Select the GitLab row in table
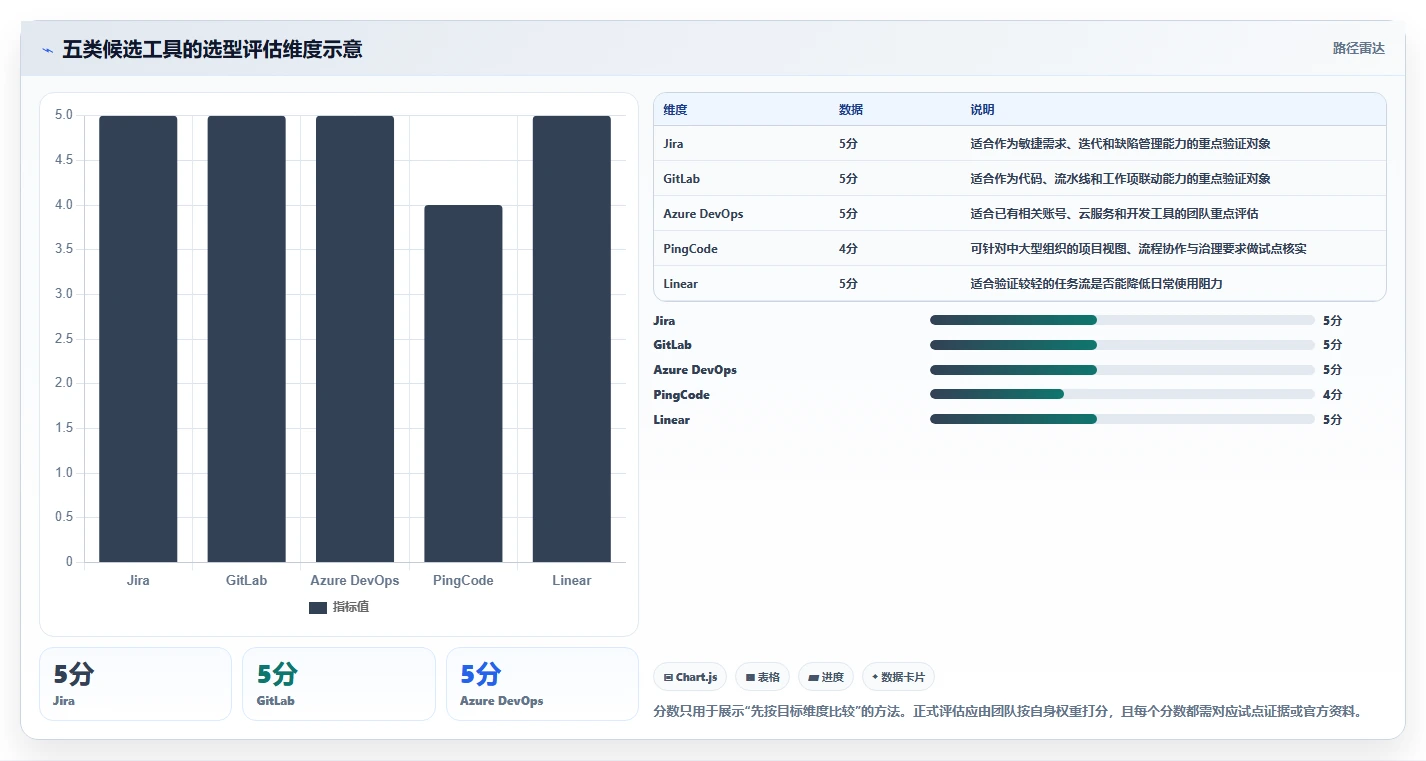Image resolution: width=1426 pixels, height=761 pixels. (1020, 179)
